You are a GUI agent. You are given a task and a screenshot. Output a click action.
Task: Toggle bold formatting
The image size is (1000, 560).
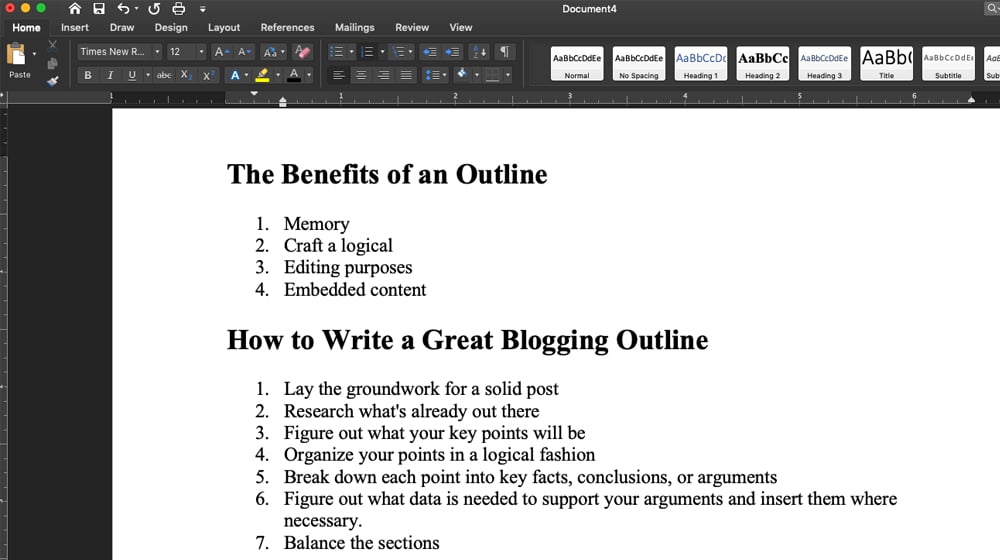pyautogui.click(x=88, y=75)
